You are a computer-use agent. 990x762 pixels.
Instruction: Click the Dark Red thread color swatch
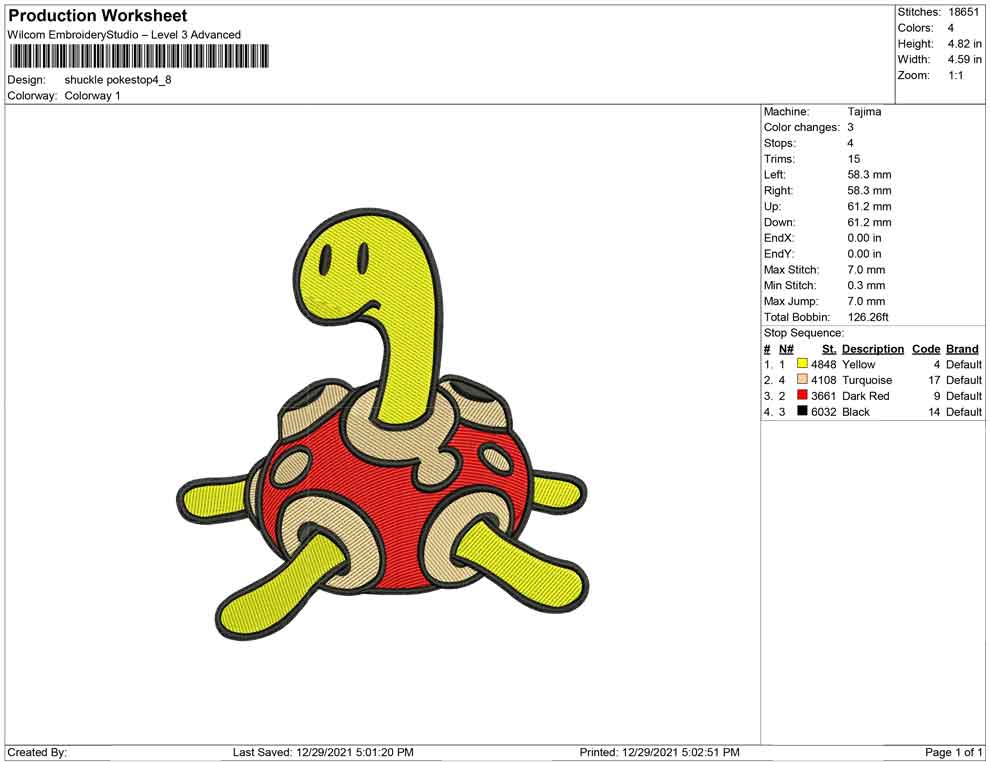tap(802, 395)
